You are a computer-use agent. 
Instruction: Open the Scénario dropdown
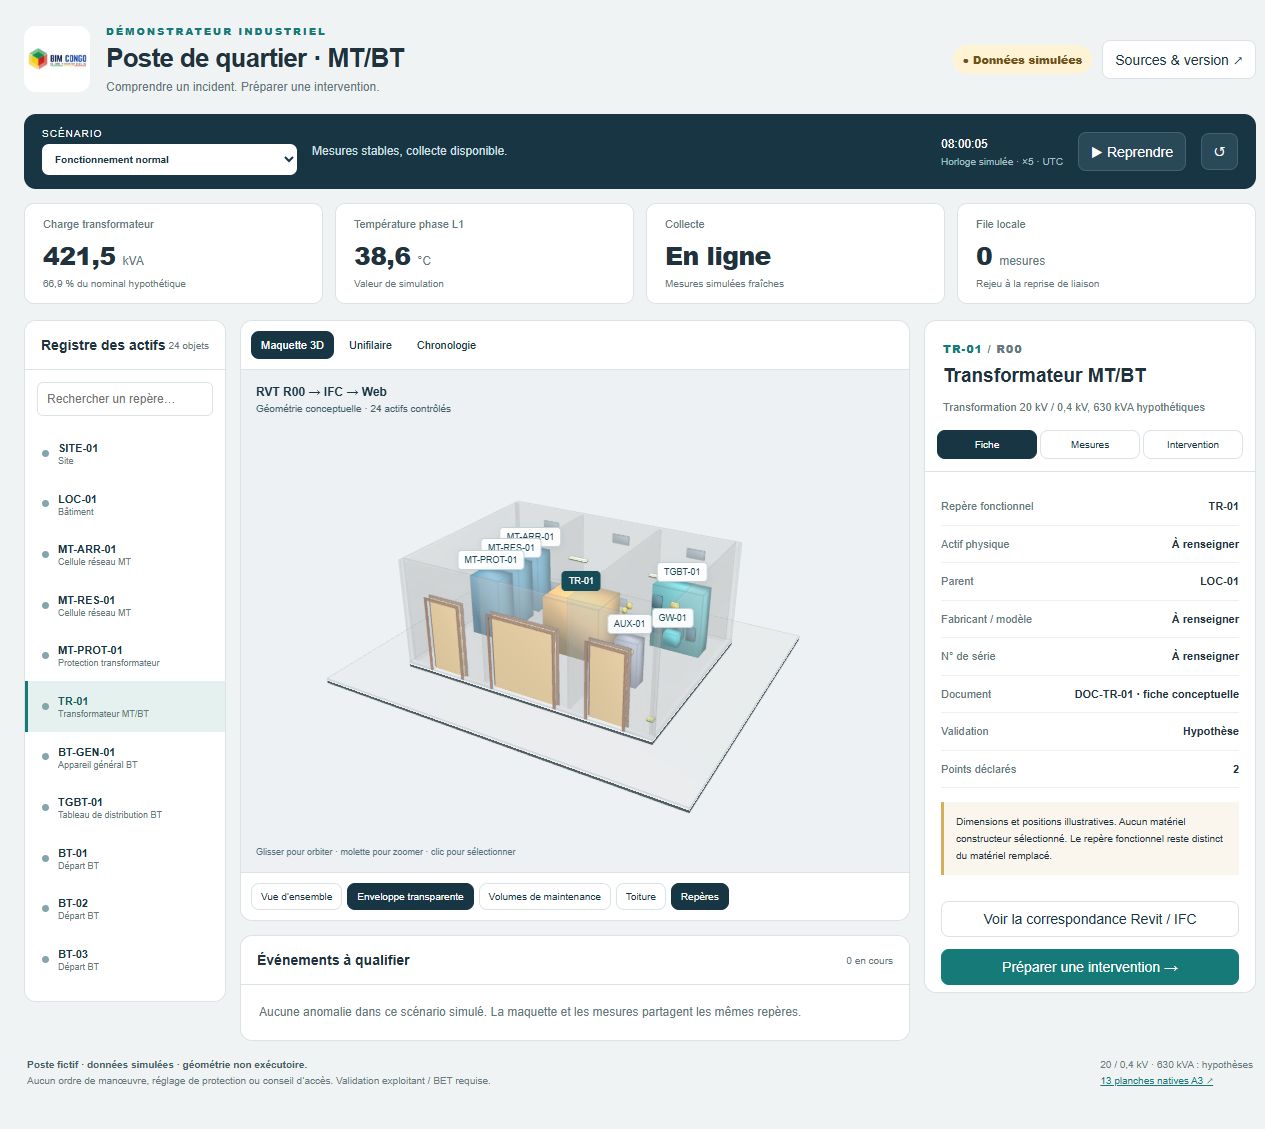169,160
